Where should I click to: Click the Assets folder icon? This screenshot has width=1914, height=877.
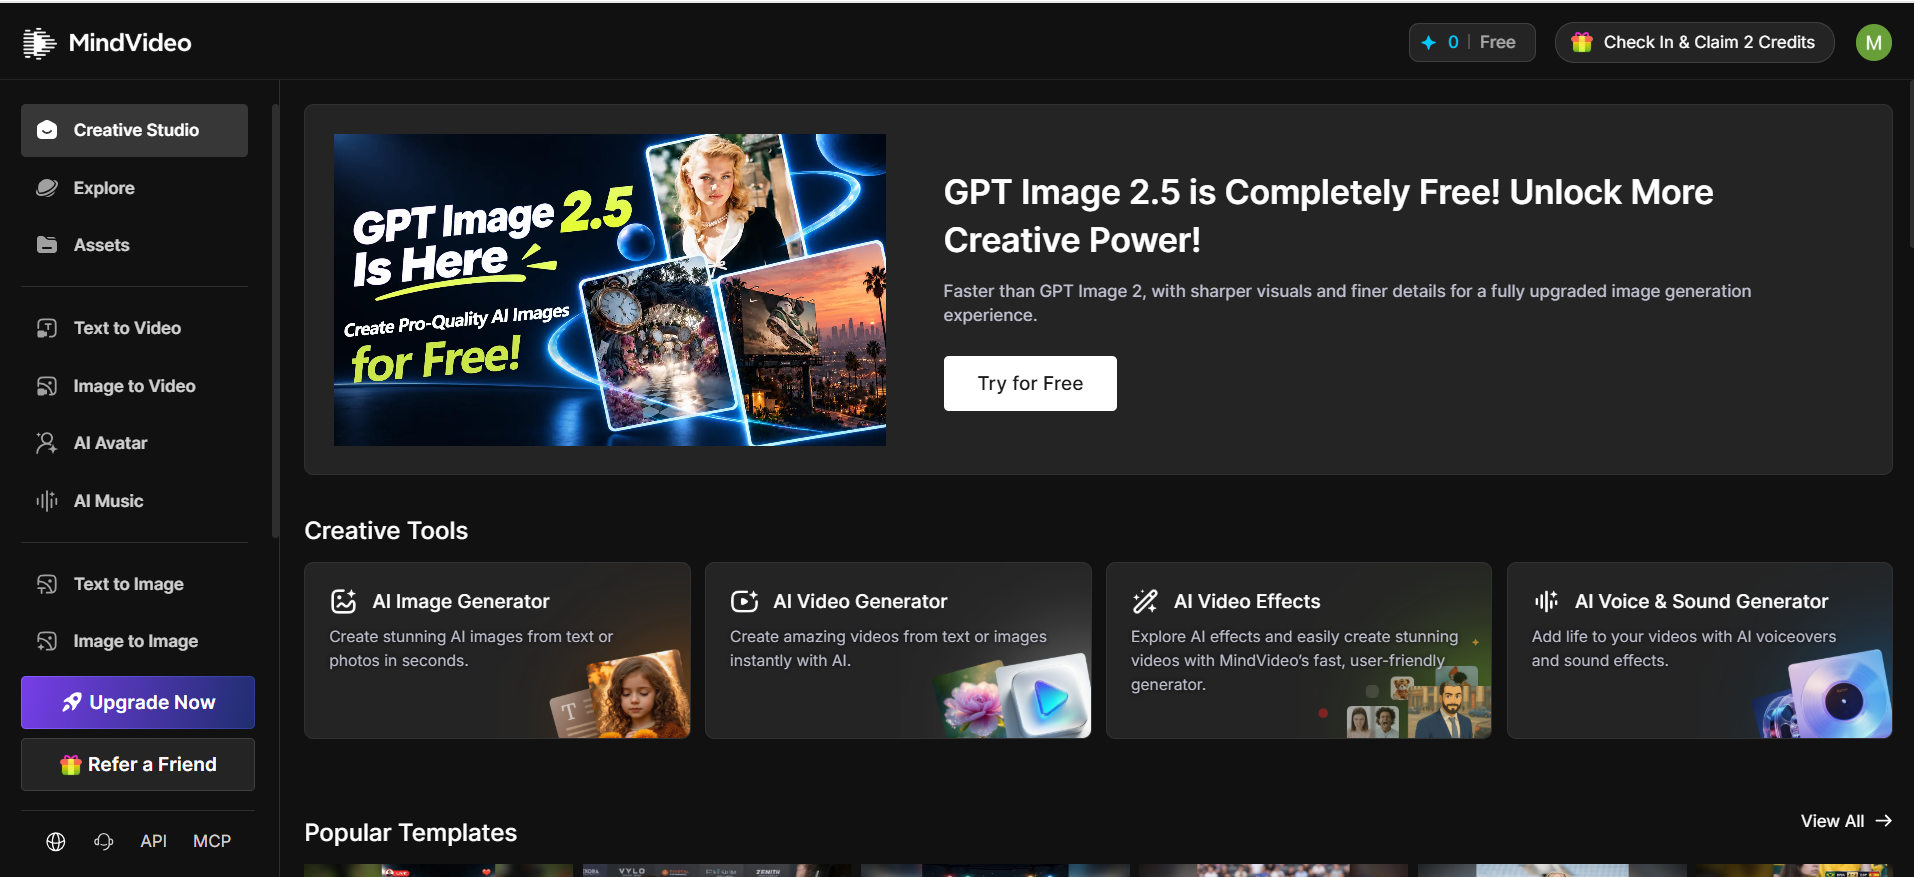(47, 245)
